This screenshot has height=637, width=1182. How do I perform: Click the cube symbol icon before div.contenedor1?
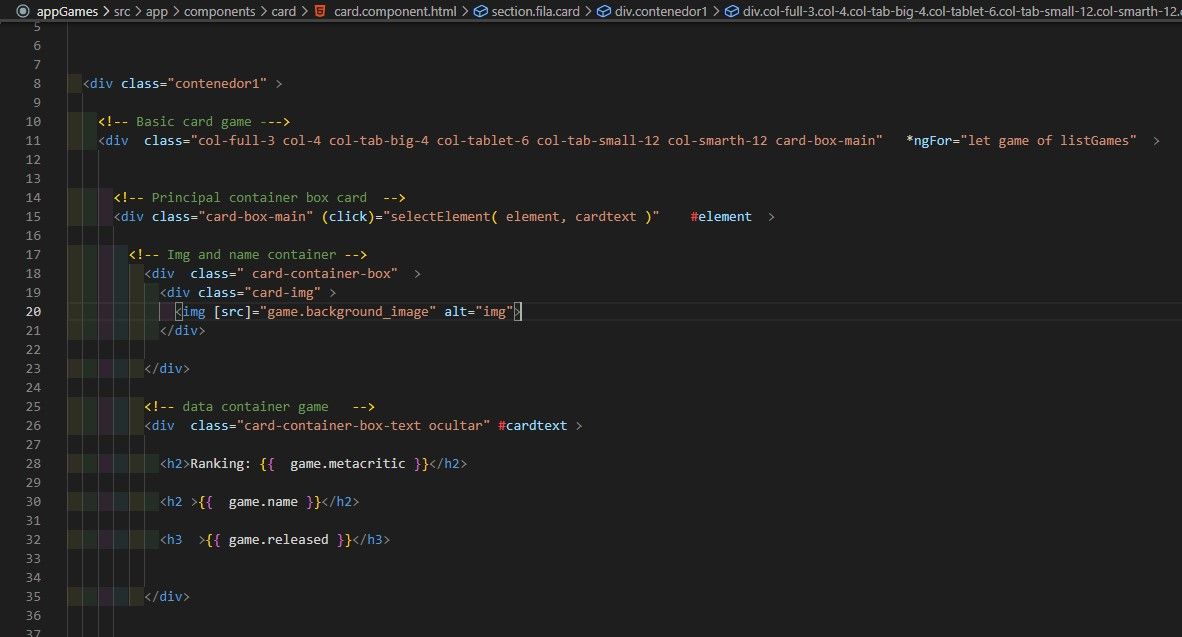click(x=604, y=11)
